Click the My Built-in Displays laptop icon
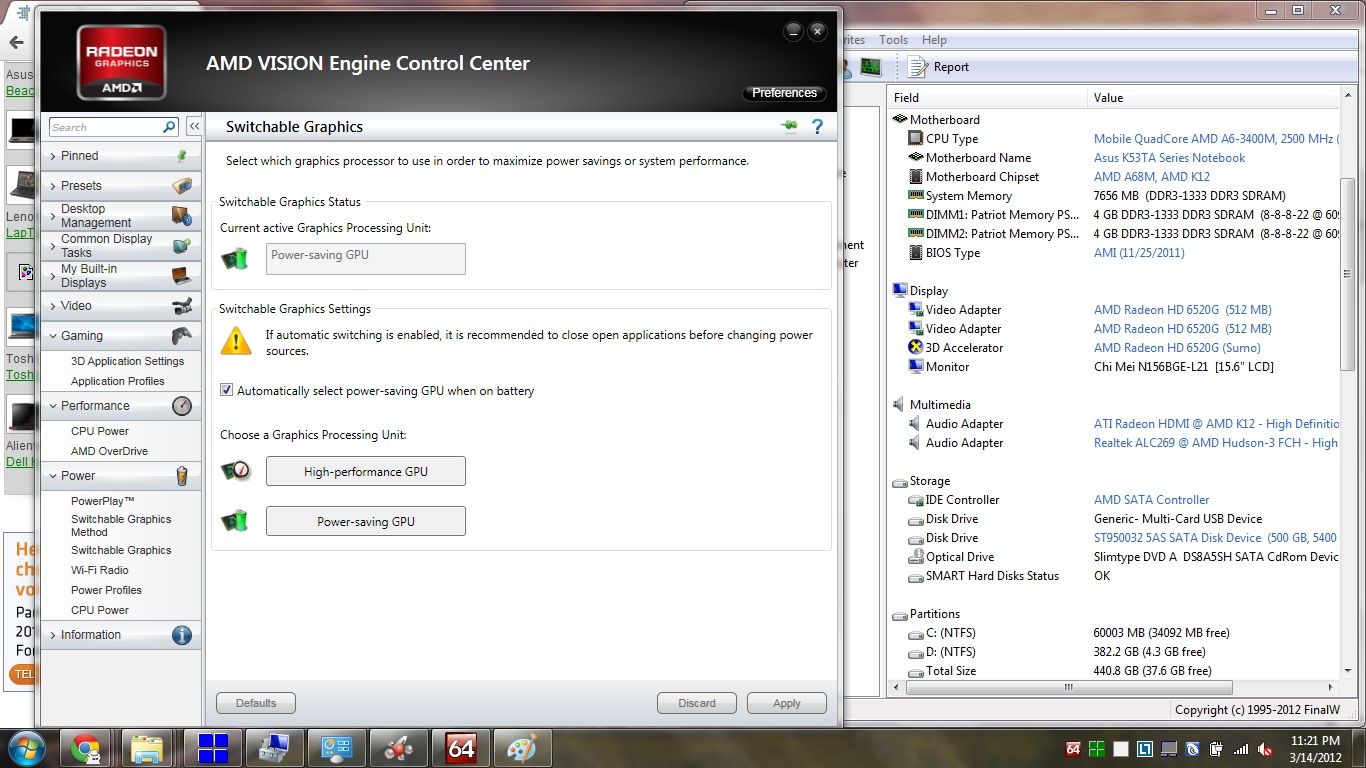The image size is (1366, 768). tap(182, 276)
